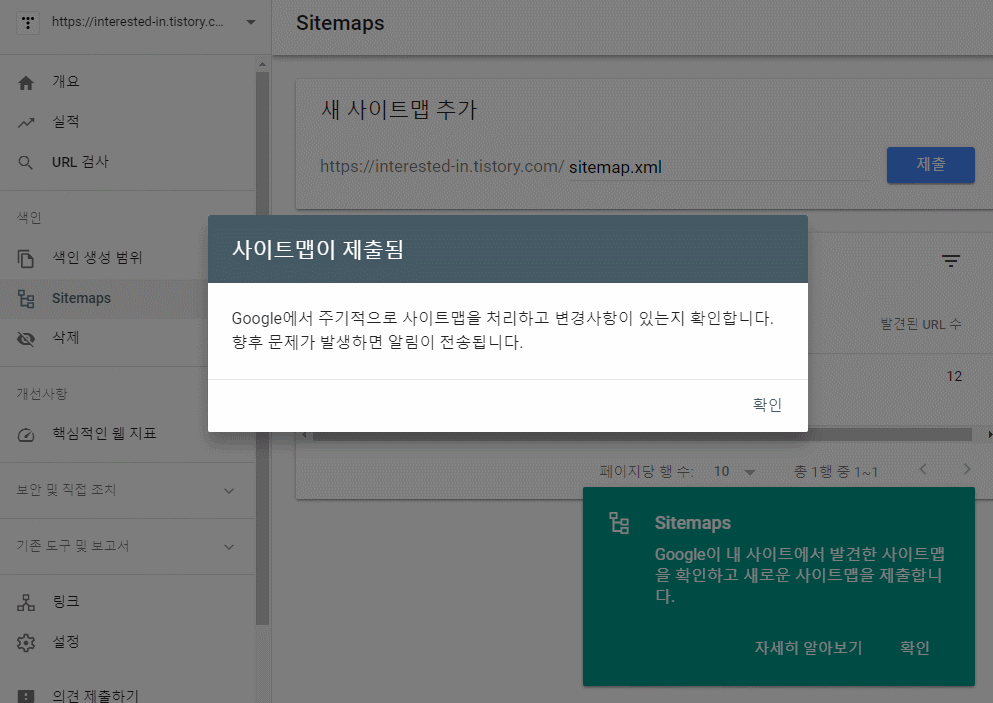Screen dimensions: 993x703
Task: Go to next page of sitemap table
Action: pyautogui.click(x=966, y=469)
